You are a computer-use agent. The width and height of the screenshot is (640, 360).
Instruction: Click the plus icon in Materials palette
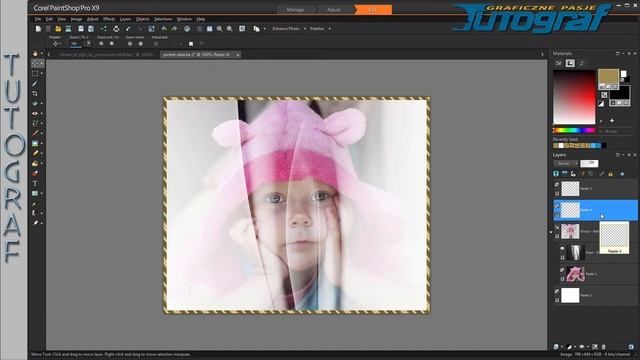[612, 121]
